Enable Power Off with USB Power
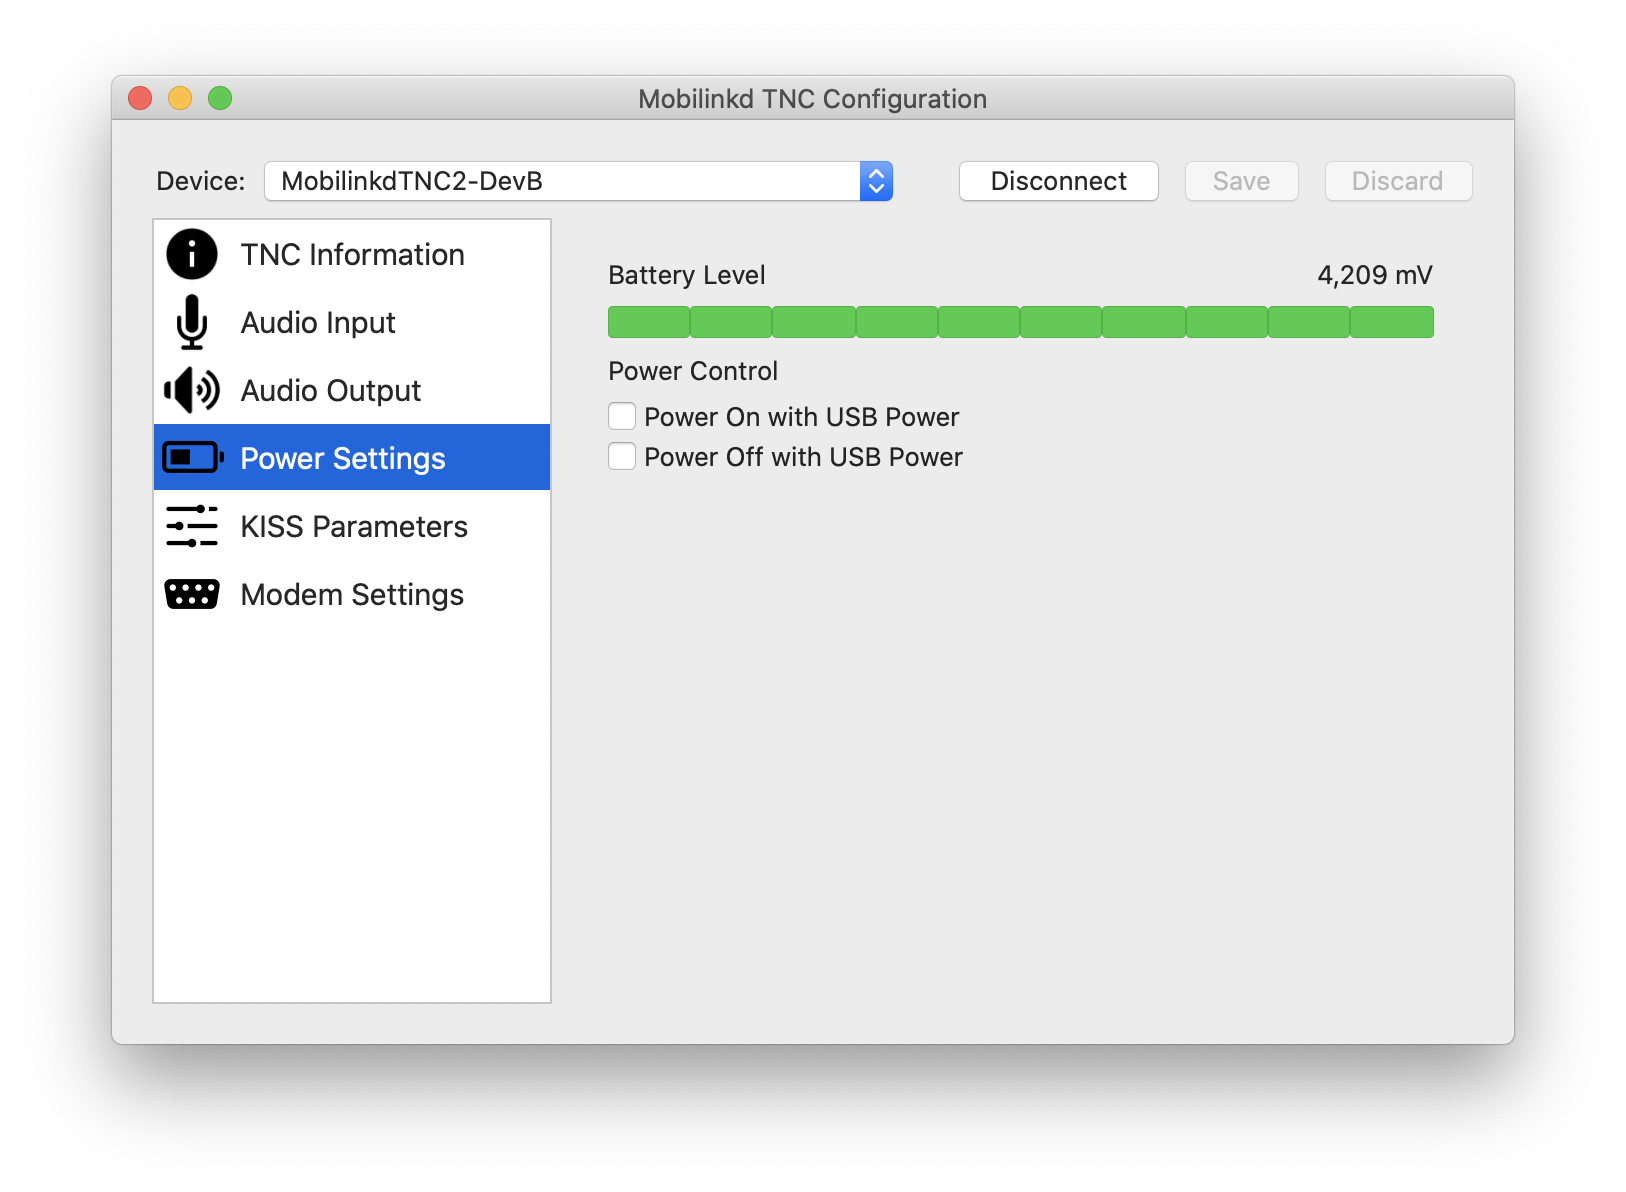Viewport: 1626px width, 1192px height. [622, 456]
